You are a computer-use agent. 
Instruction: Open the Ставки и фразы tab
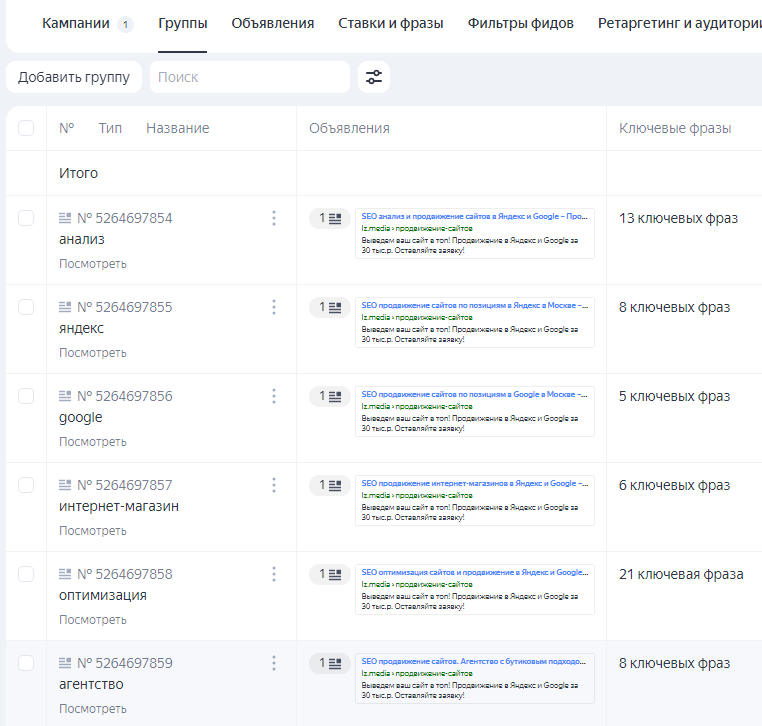[x=390, y=23]
